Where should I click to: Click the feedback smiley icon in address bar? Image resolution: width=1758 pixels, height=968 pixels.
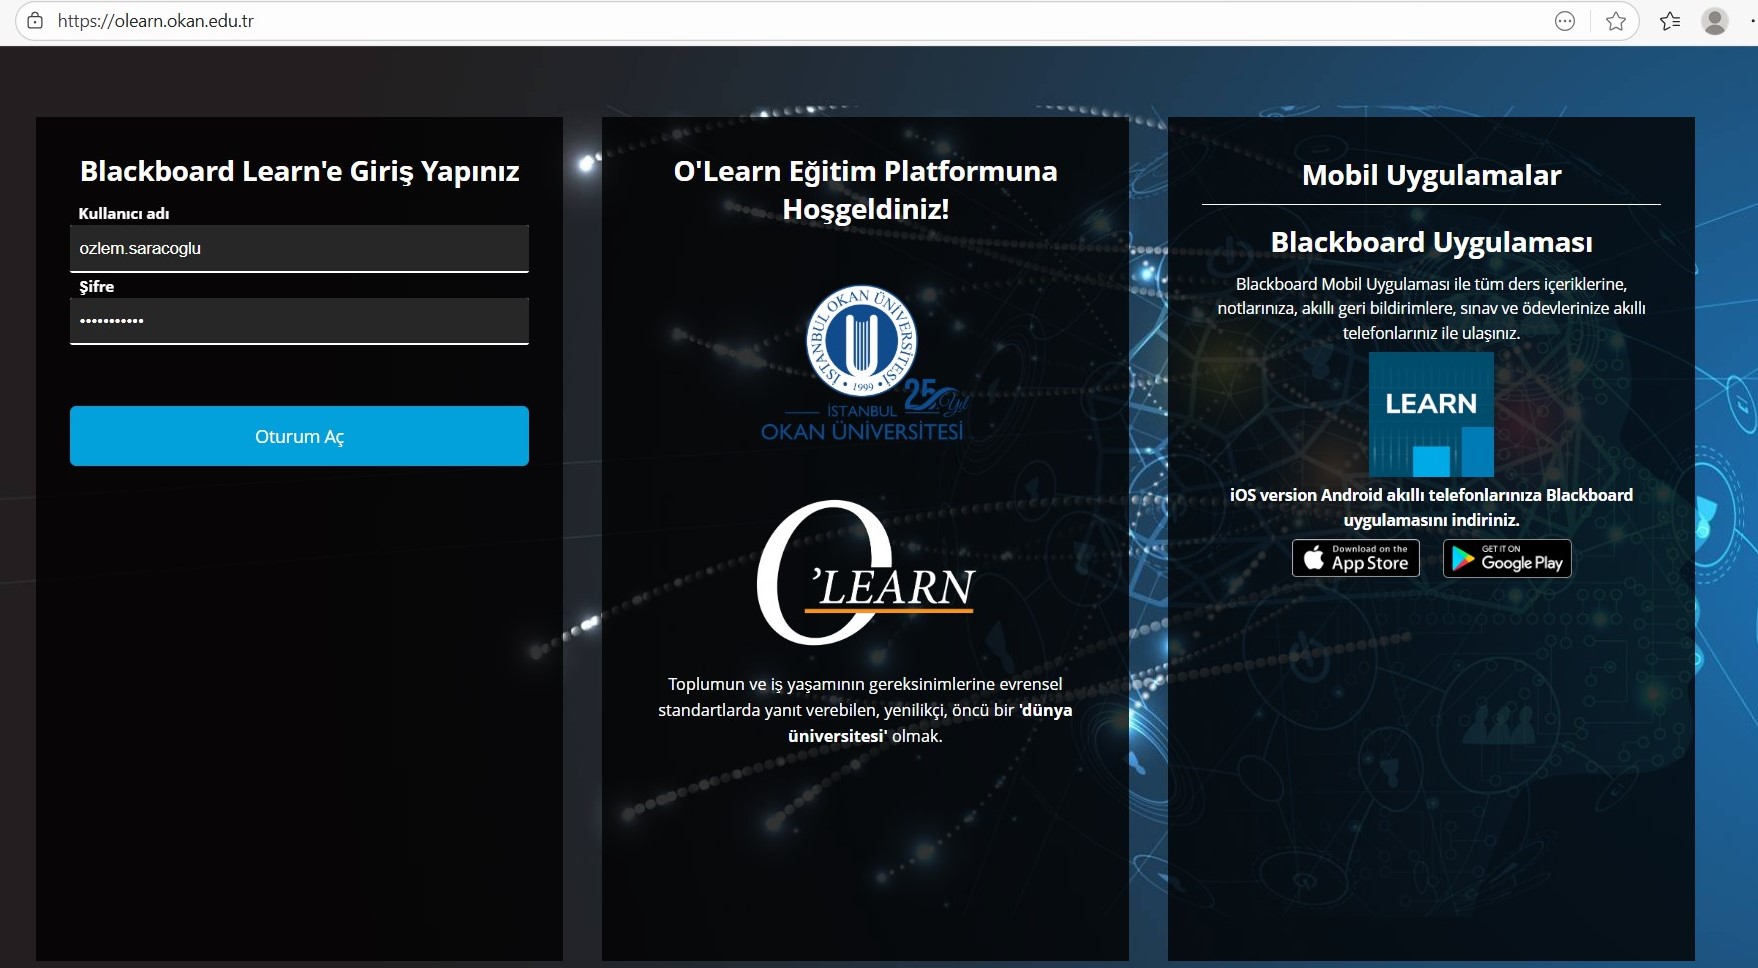[x=1565, y=21]
